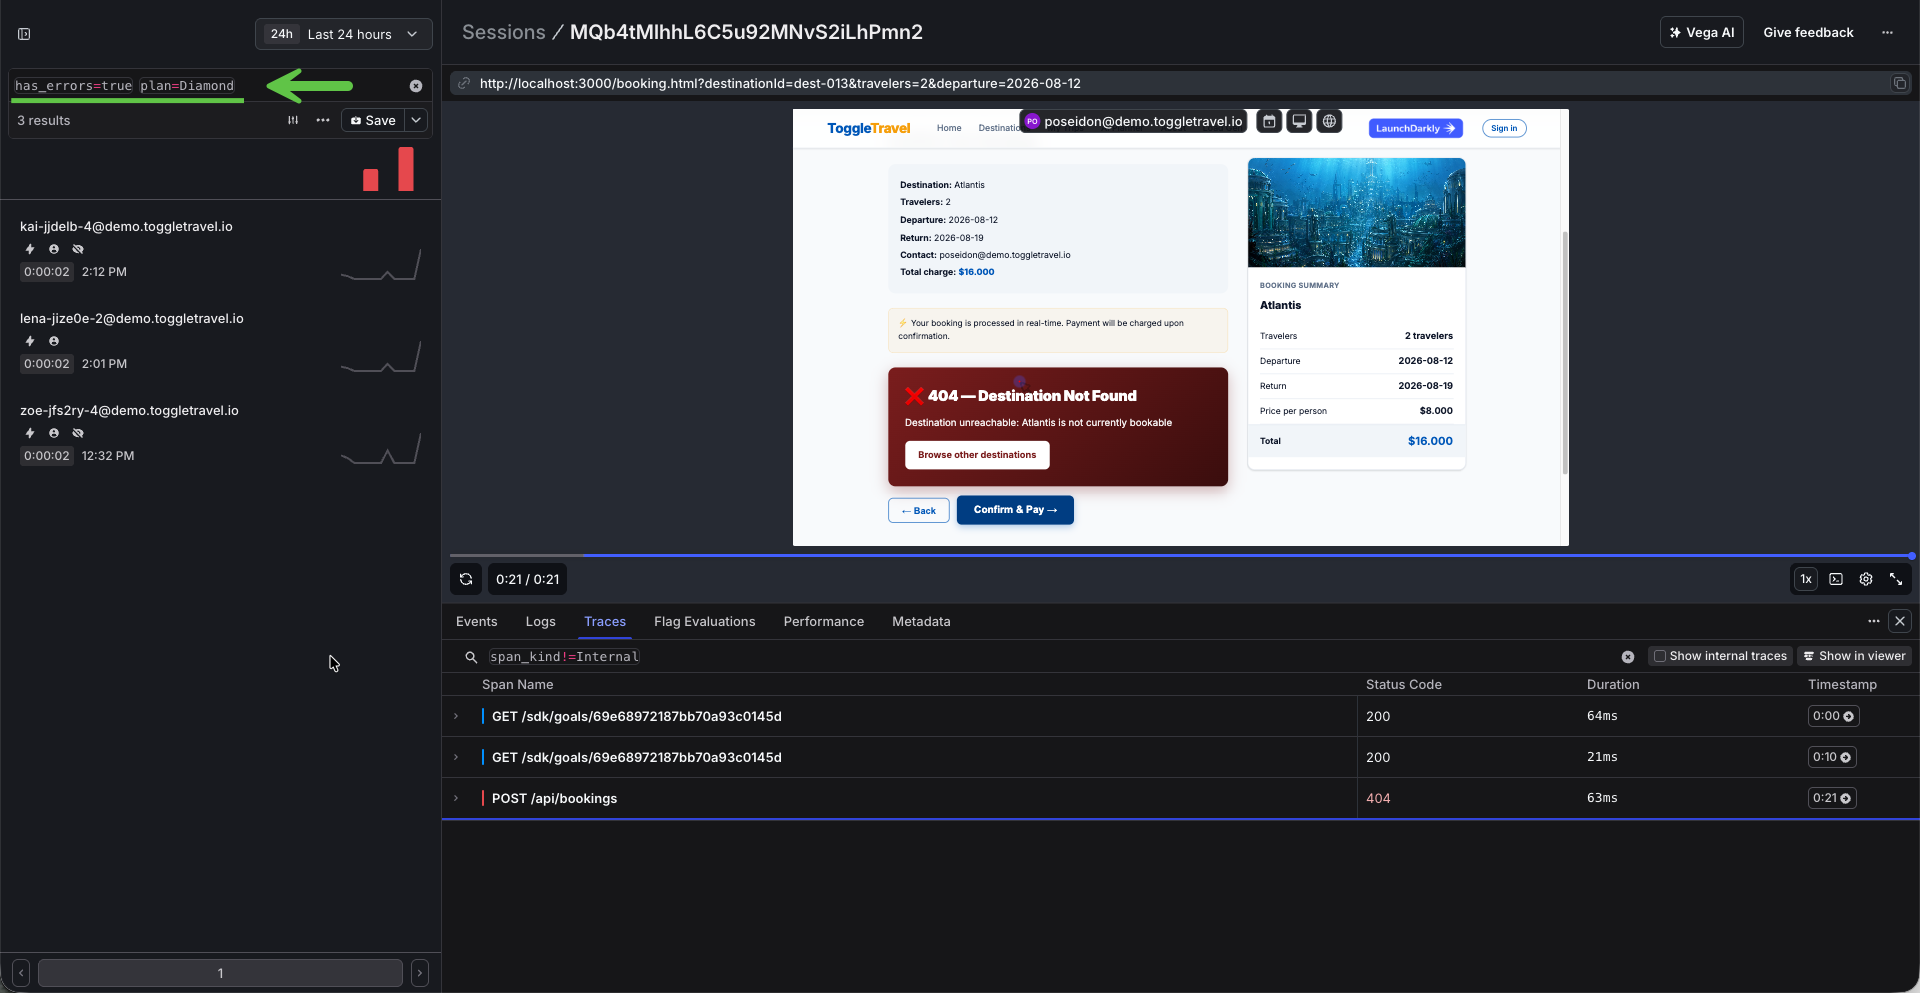Open the Vega AI assistant
This screenshot has width=1920, height=993.
[1702, 33]
